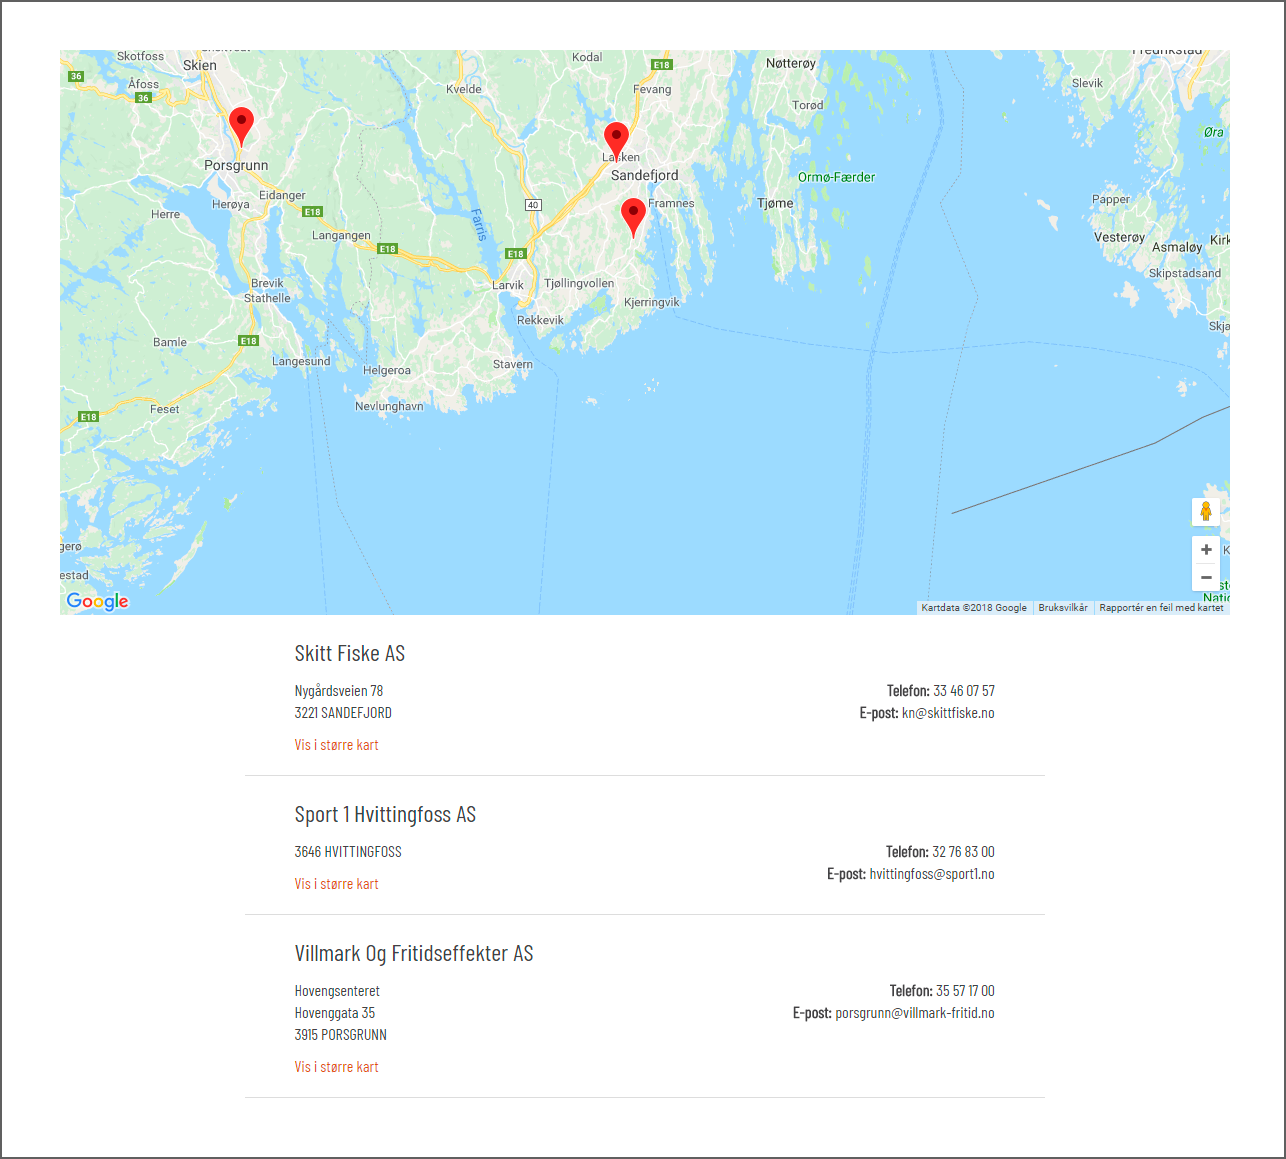Open Street View with the Pegman icon
Image resolution: width=1286 pixels, height=1159 pixels.
pos(1206,511)
